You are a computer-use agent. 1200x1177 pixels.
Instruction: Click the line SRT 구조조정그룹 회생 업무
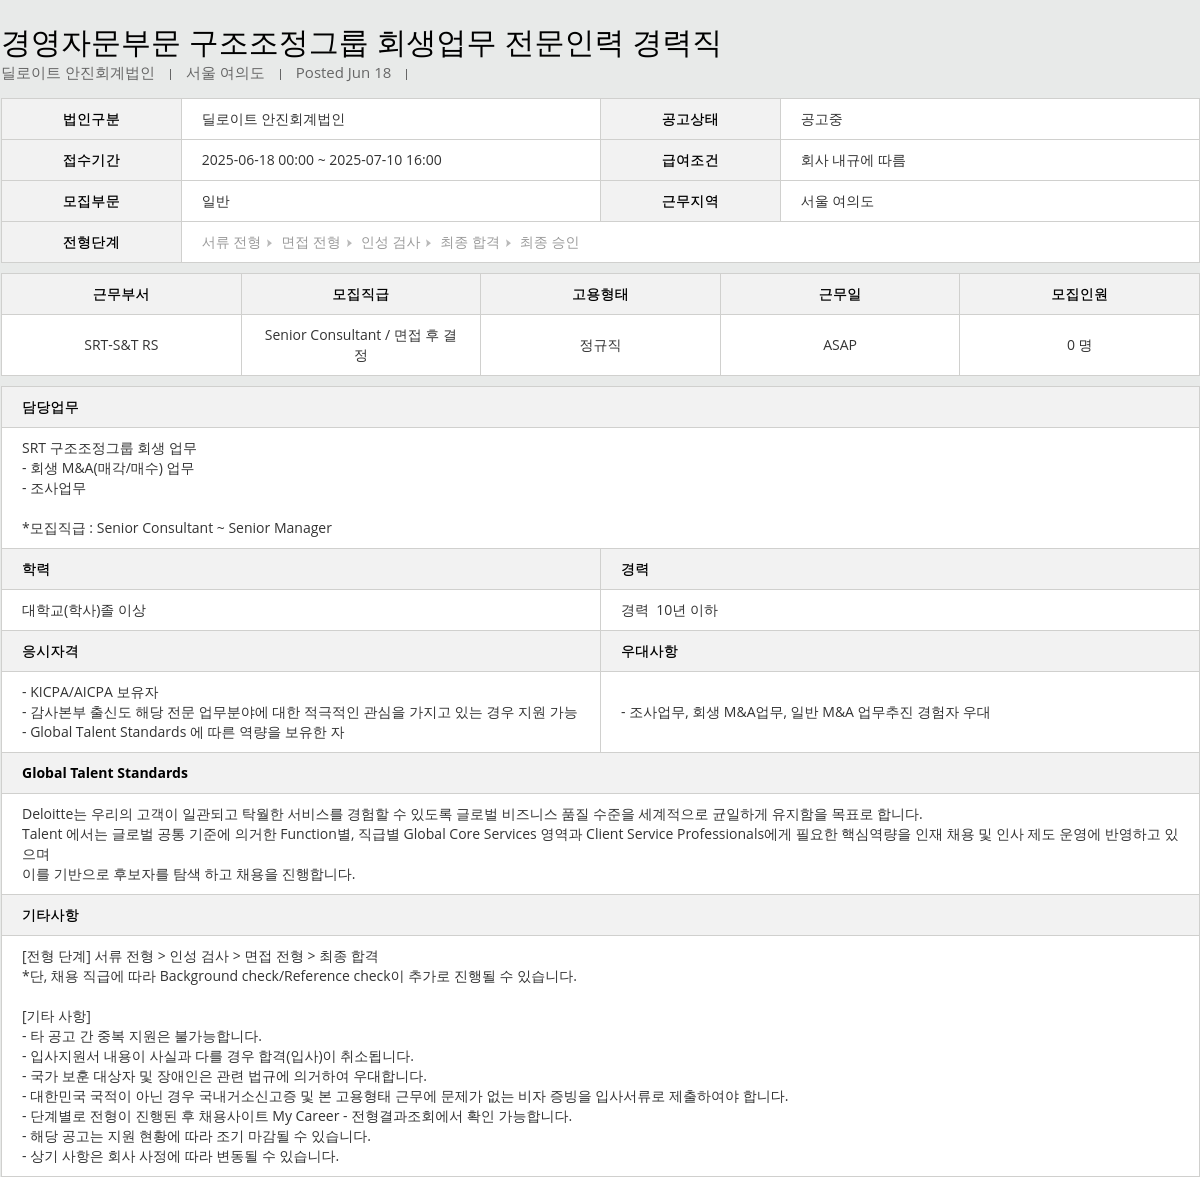tap(109, 448)
